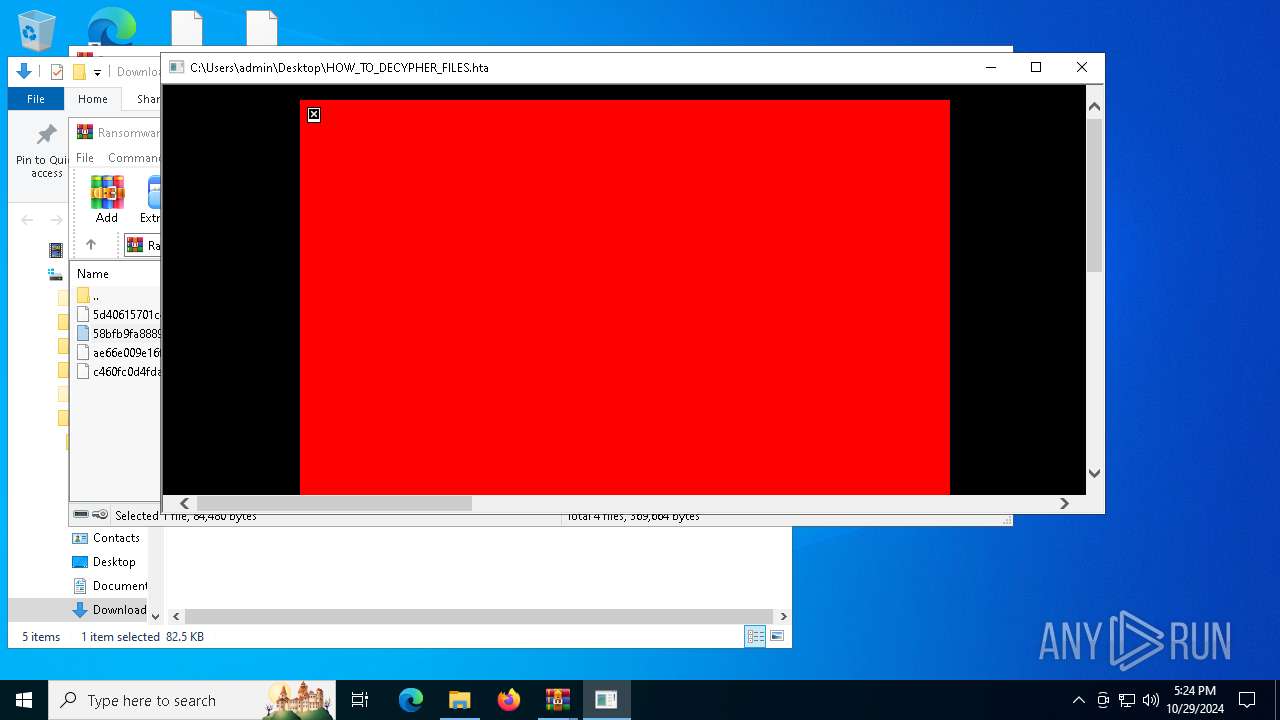
Task: Select file starting with 5d40615701c in WinRAR
Action: click(x=118, y=315)
